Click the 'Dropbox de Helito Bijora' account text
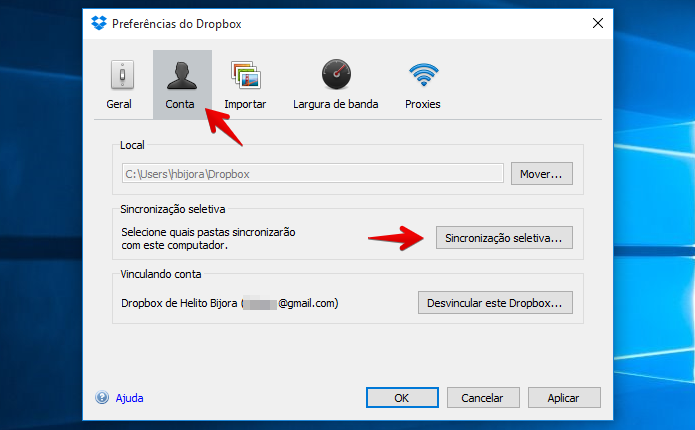 click(230, 303)
